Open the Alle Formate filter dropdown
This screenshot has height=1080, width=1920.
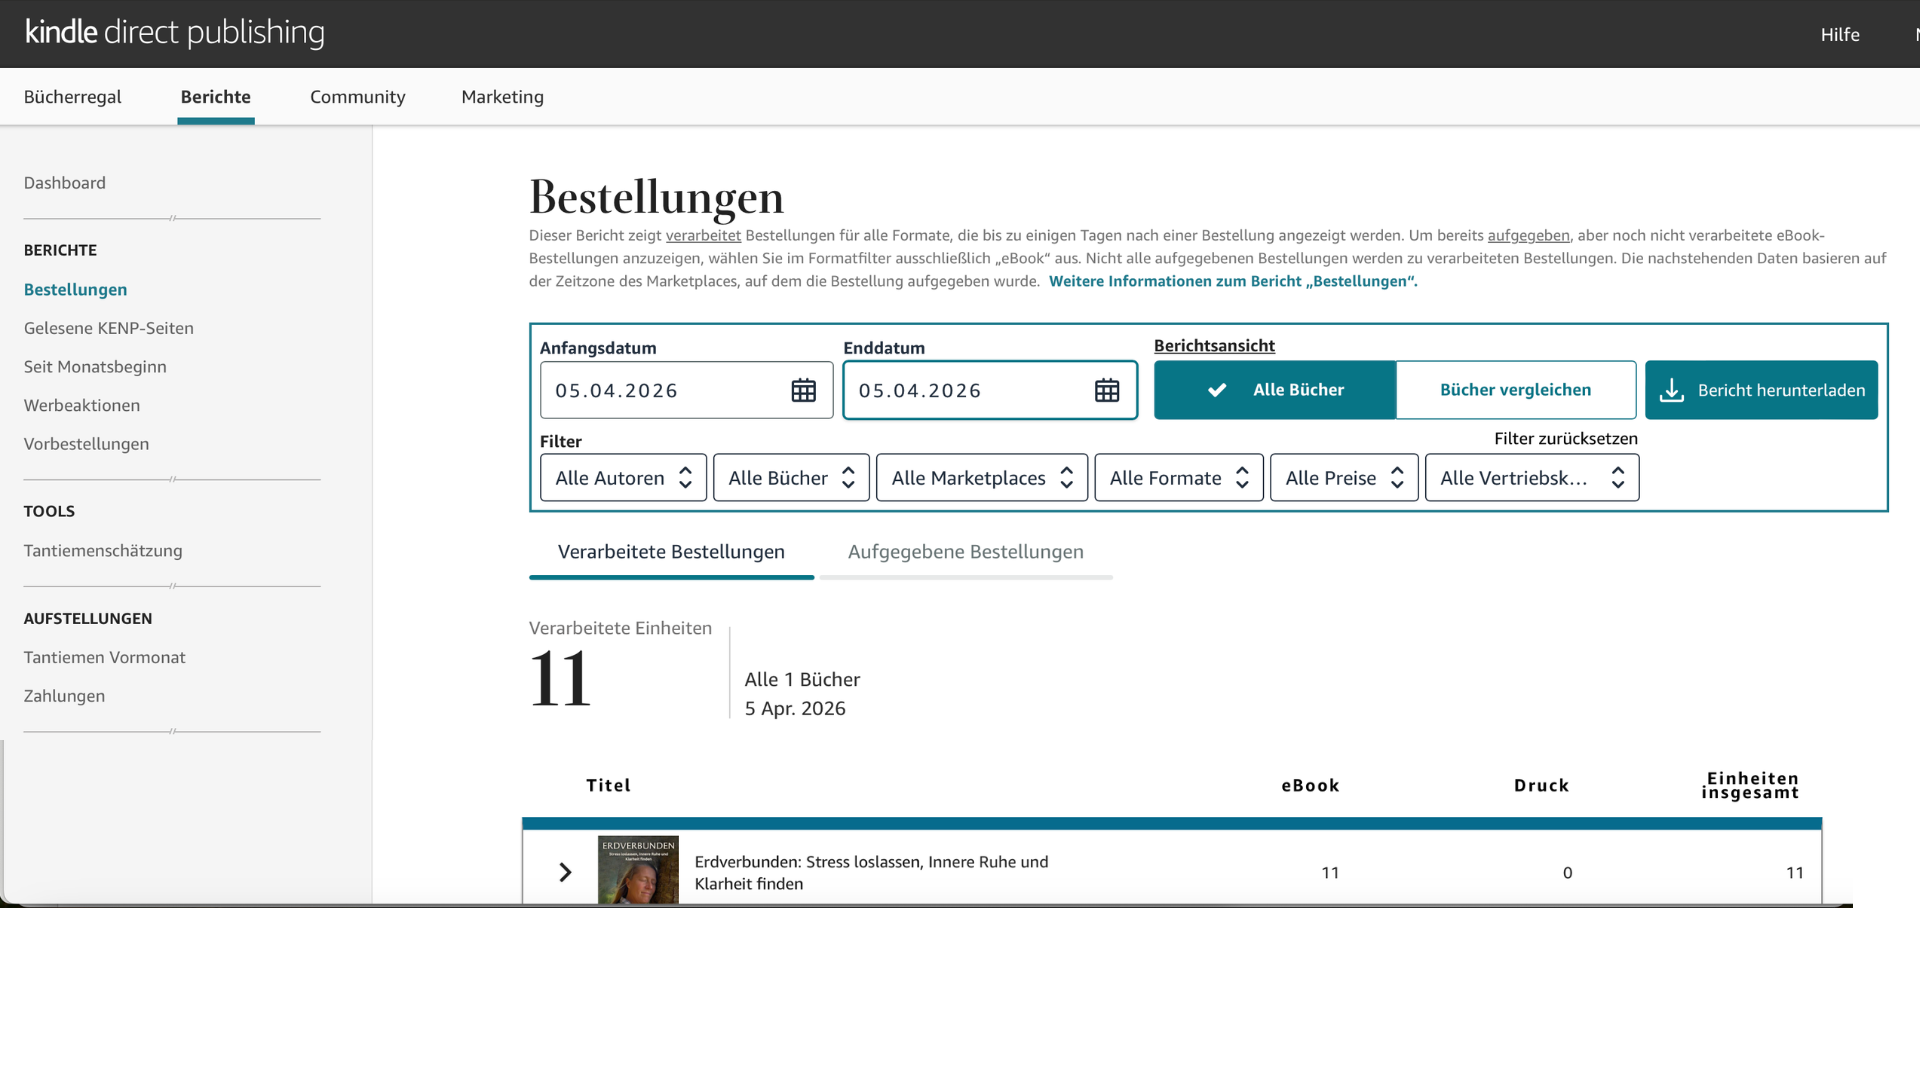tap(1178, 478)
